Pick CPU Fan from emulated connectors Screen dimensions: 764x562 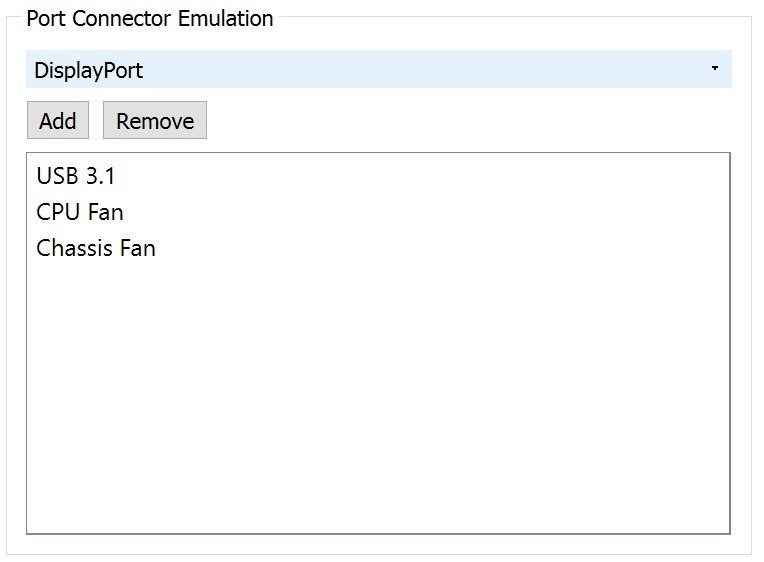click(80, 212)
